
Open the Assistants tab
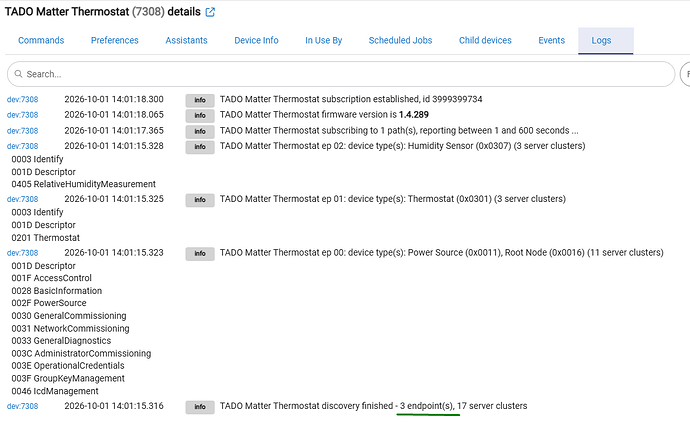[186, 40]
